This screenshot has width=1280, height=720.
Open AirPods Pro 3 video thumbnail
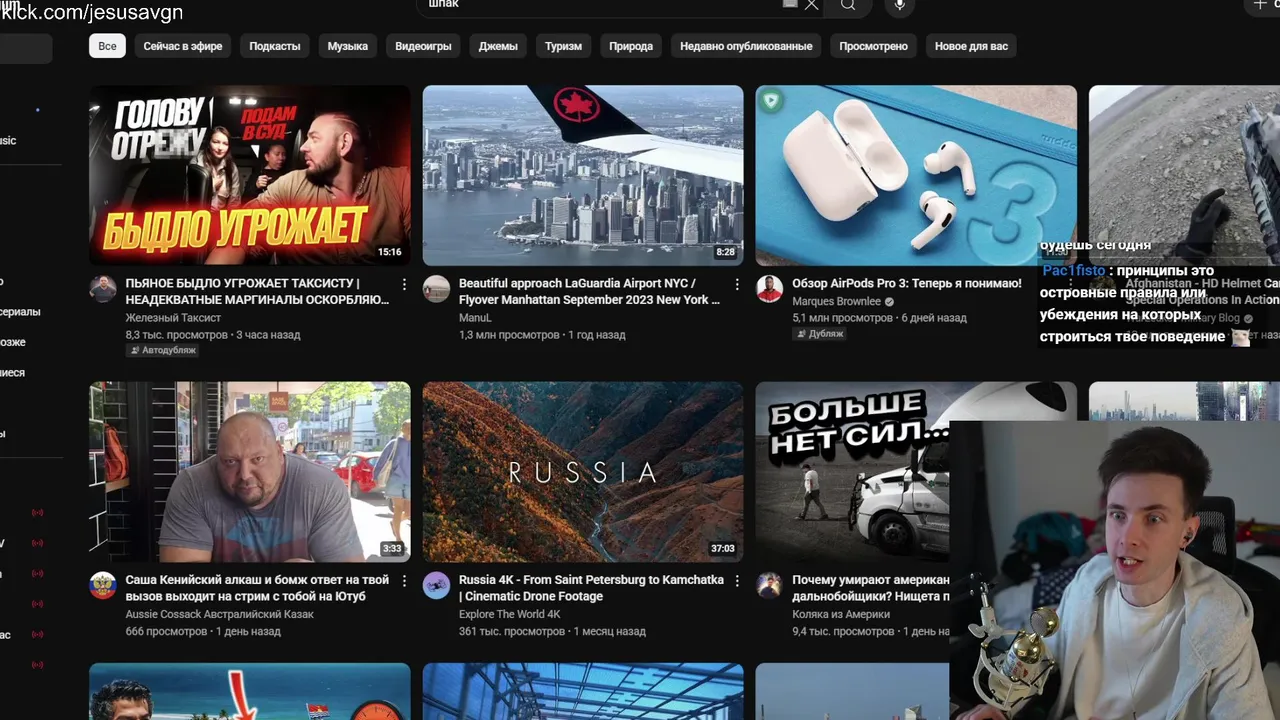(916, 175)
